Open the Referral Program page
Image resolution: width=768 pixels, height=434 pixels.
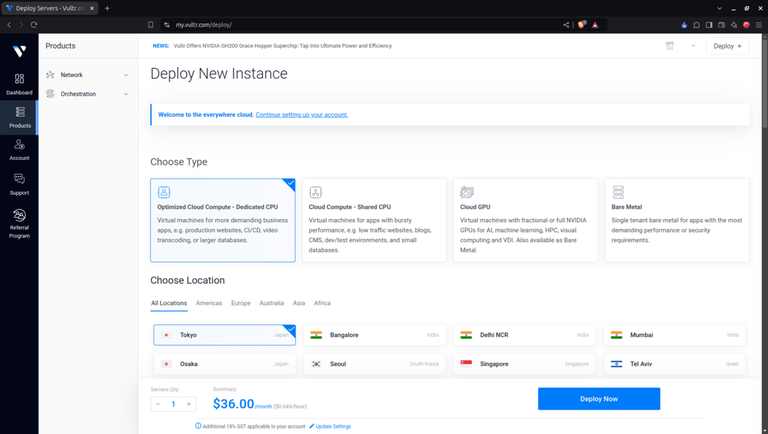[19, 223]
